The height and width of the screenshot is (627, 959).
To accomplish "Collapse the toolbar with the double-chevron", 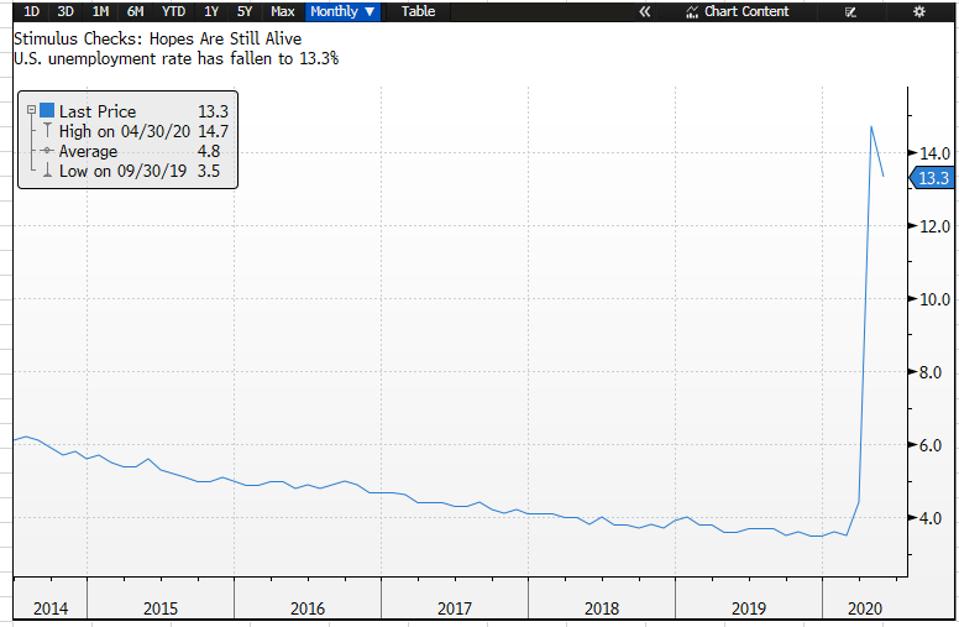I will [x=645, y=11].
